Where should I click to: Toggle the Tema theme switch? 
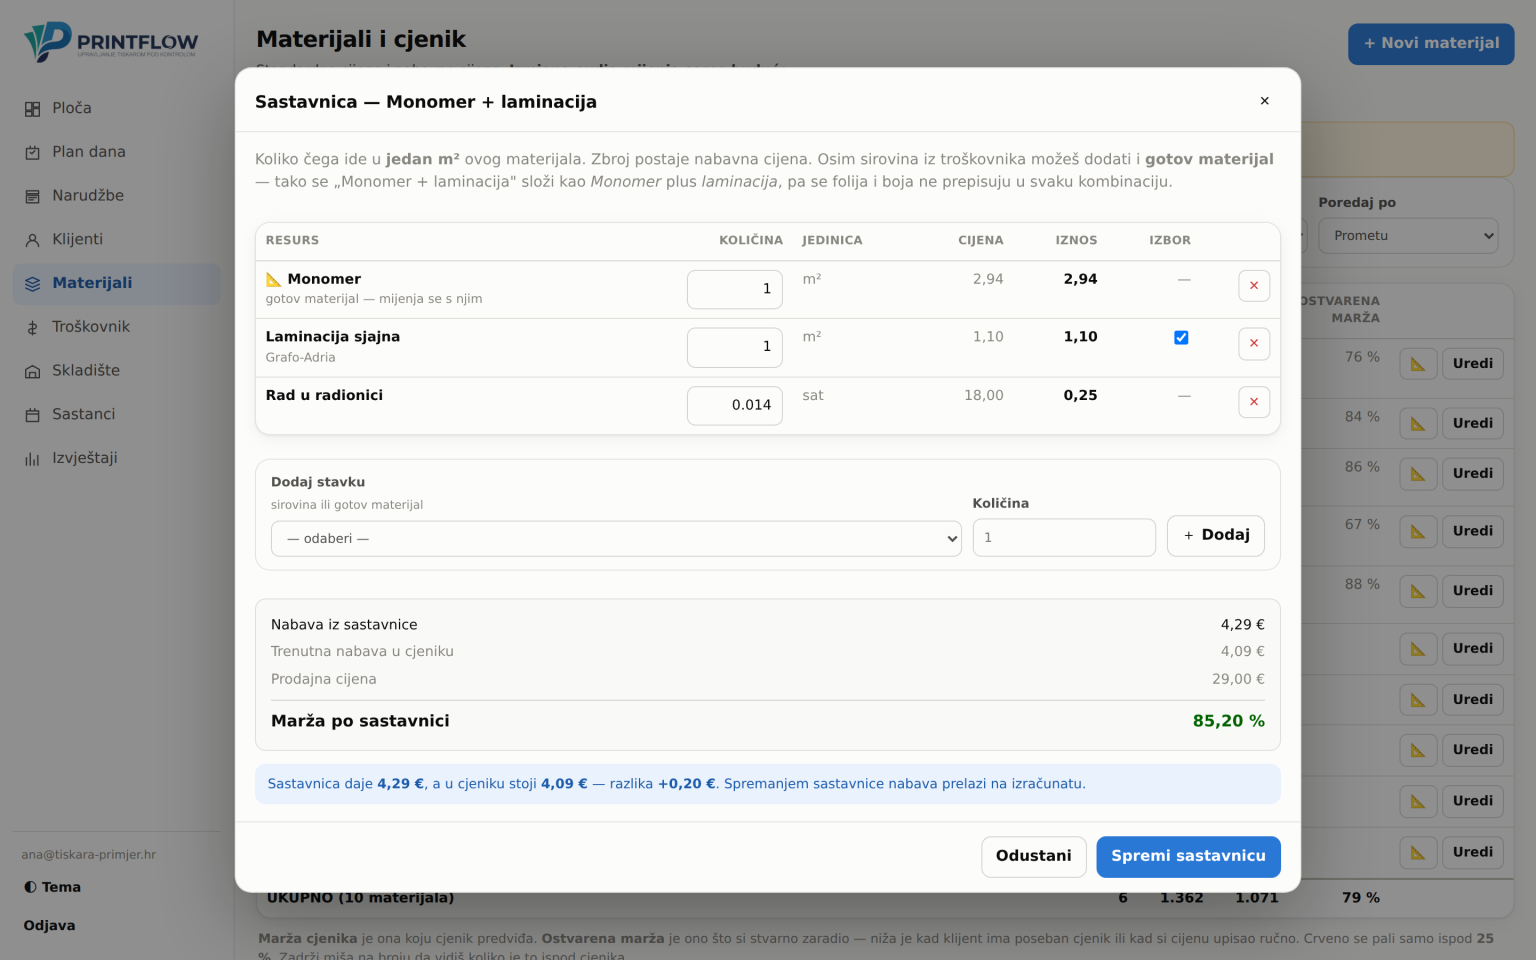tap(52, 887)
